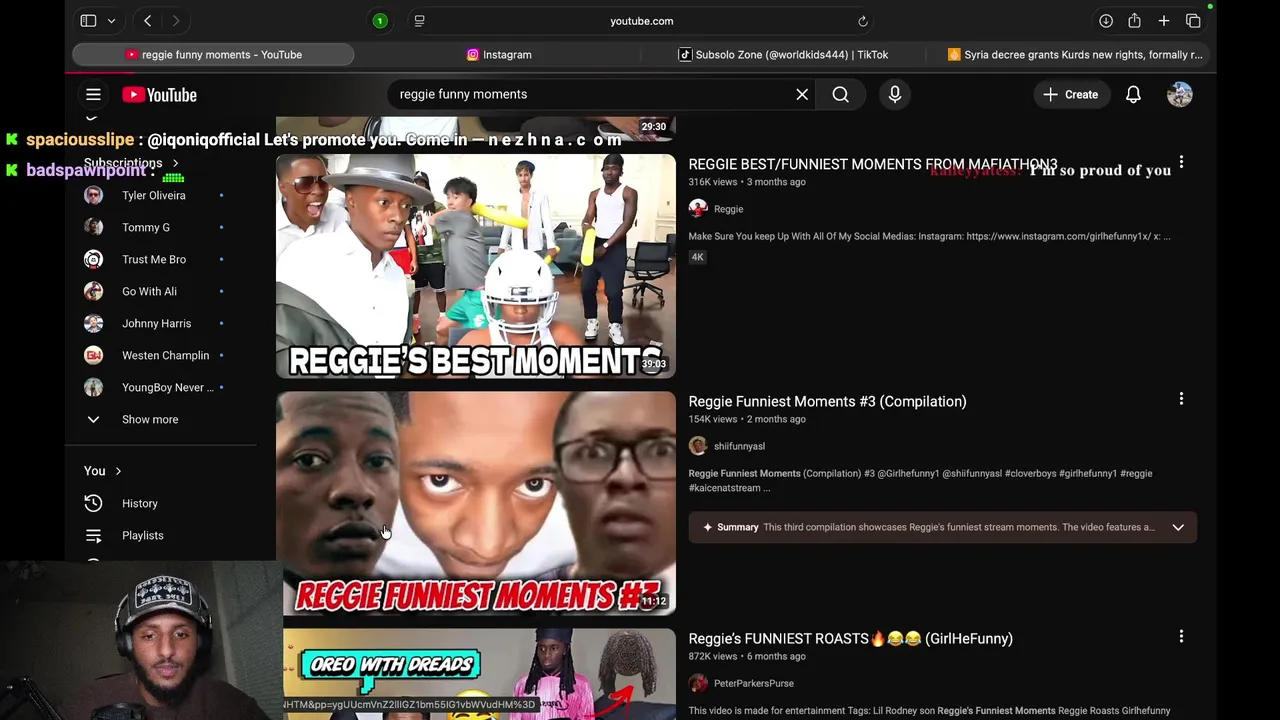Open more options for MAFIATHON3 video

click(x=1181, y=162)
